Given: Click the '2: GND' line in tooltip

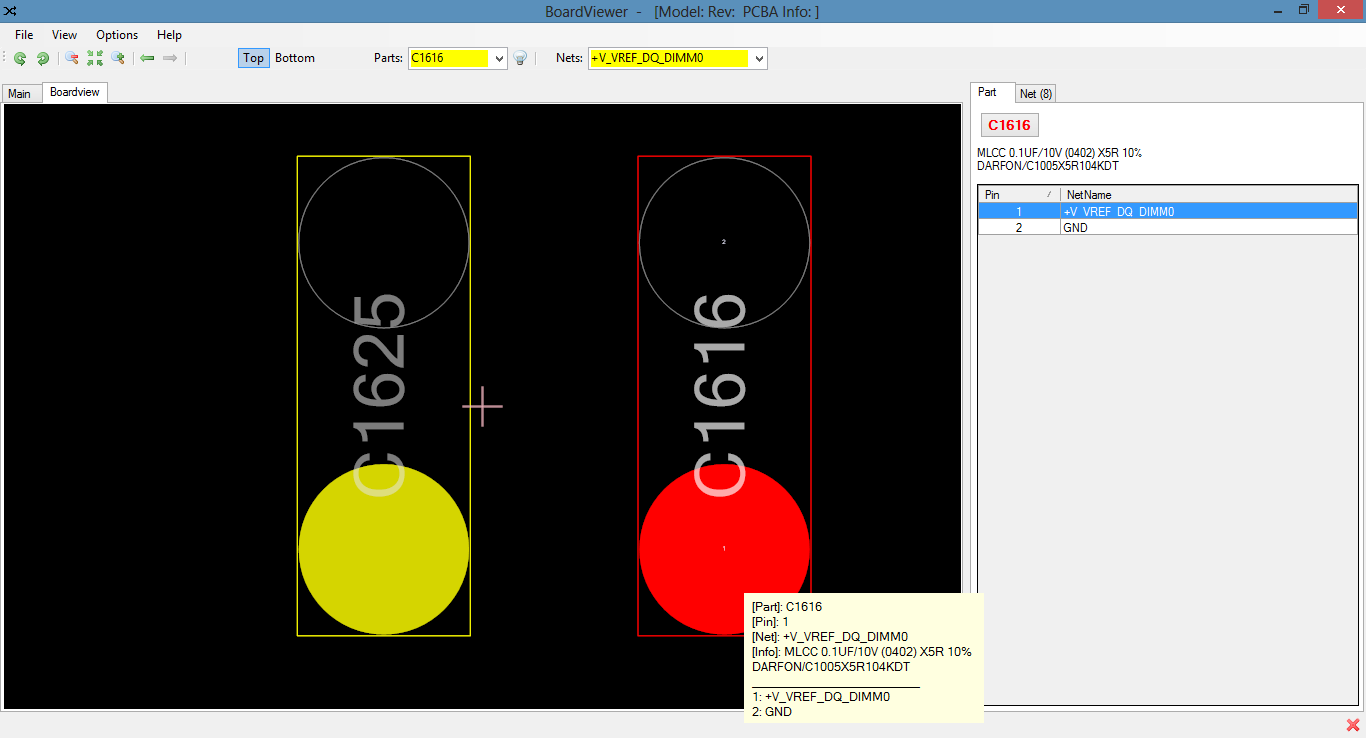Looking at the screenshot, I should tap(772, 712).
